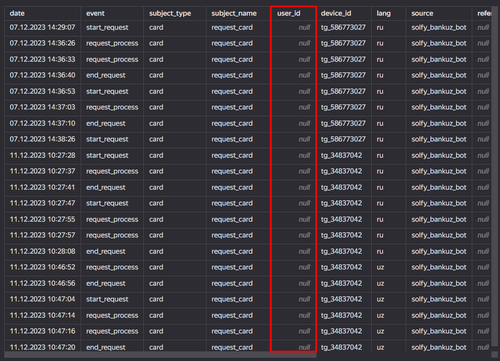Select date cell 11.12.2023 10:27:47

click(x=42, y=203)
